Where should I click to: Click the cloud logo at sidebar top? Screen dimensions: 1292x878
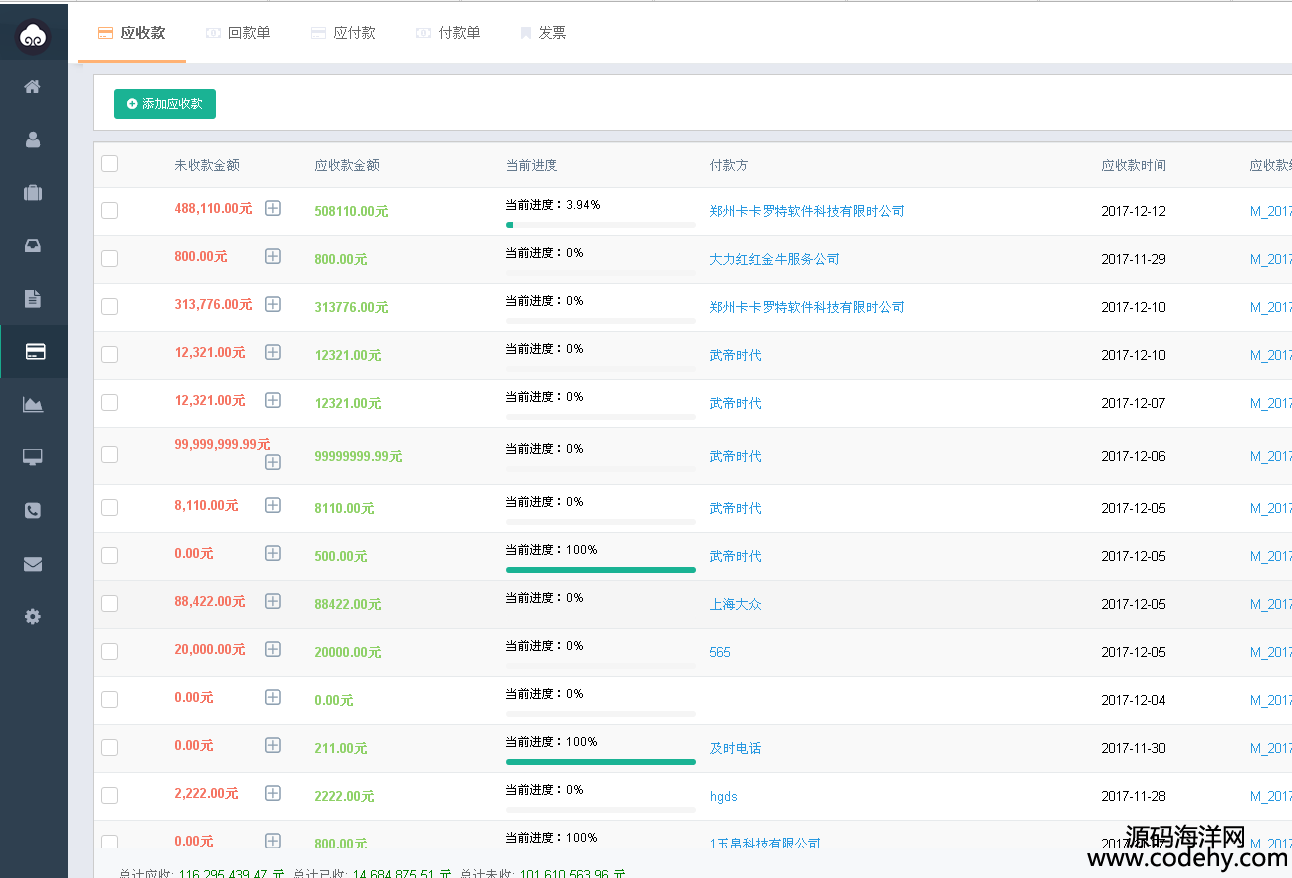coord(33,37)
